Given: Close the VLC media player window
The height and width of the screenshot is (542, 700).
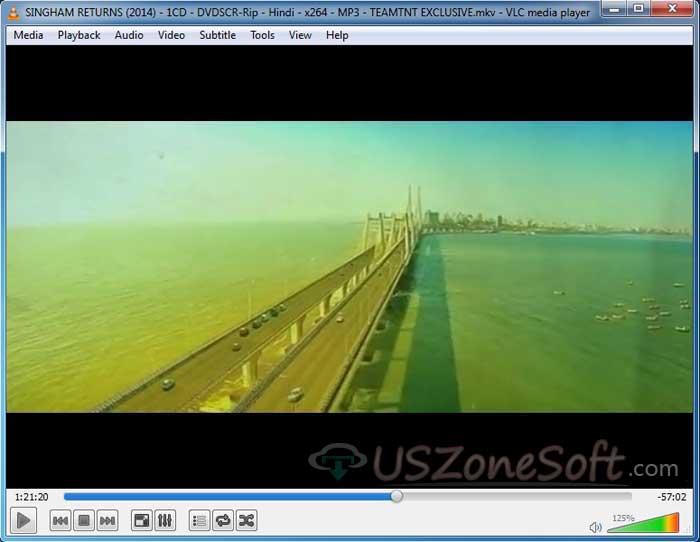Looking at the screenshot, I should (672, 8).
